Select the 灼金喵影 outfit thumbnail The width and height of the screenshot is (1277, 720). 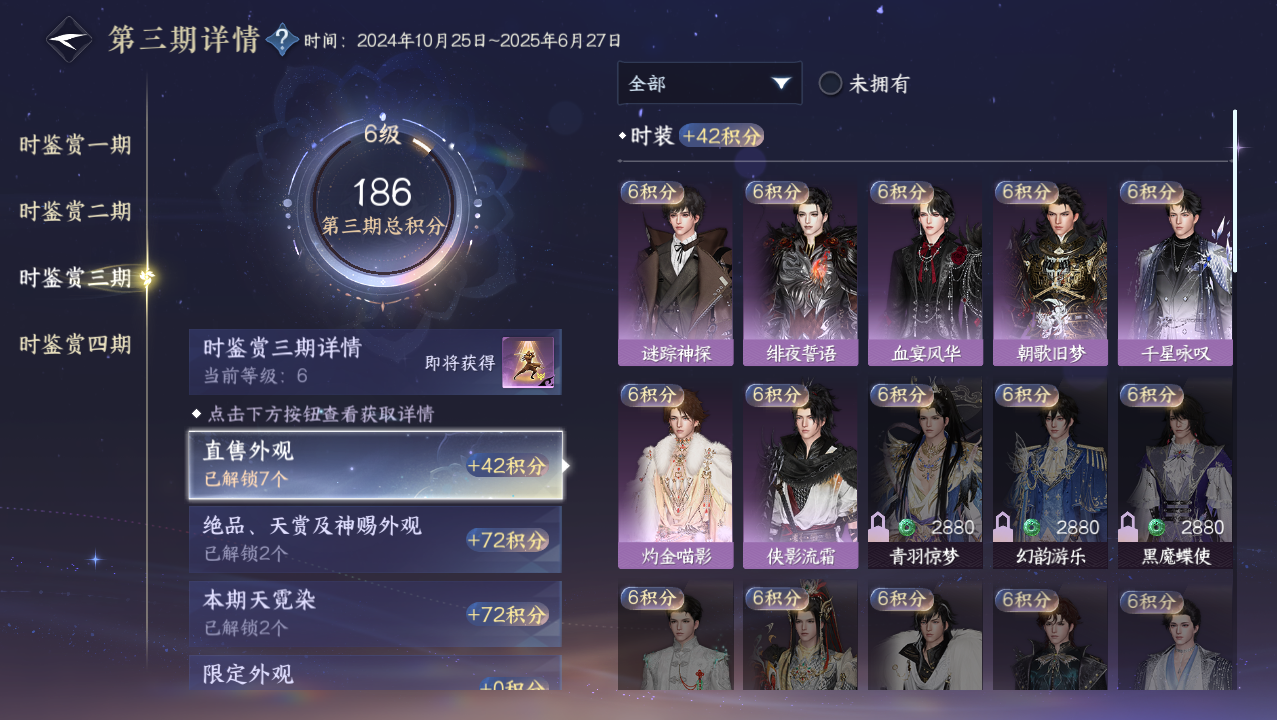[x=675, y=476]
